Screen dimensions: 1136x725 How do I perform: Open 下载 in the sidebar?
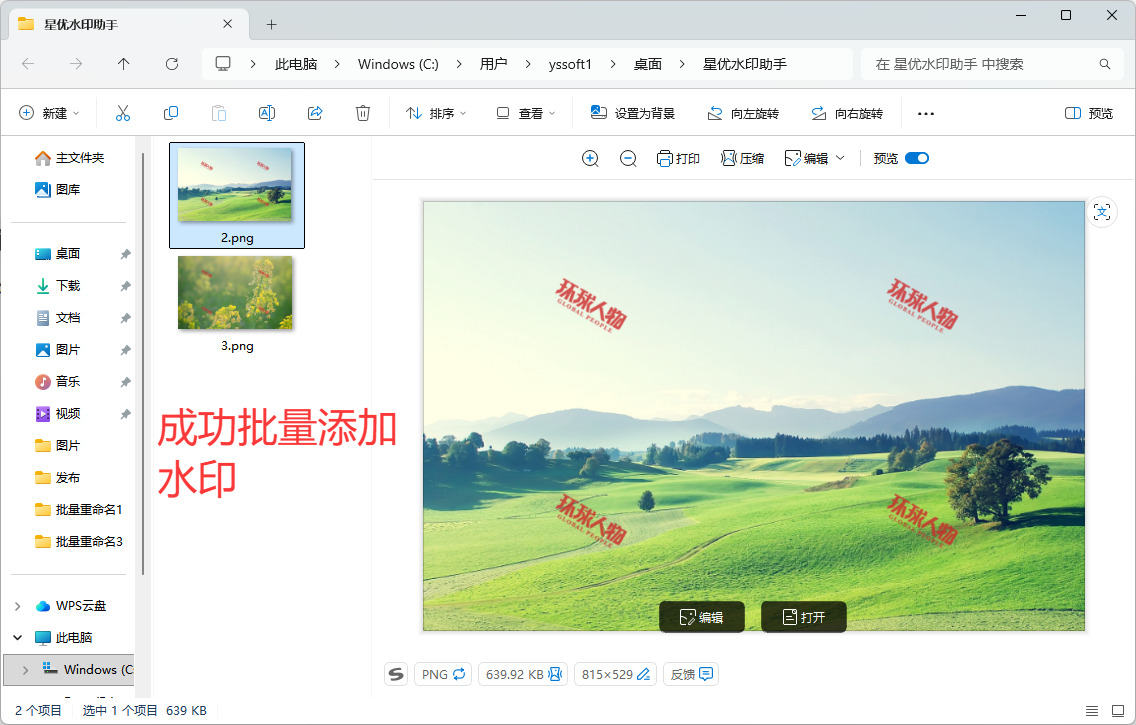pos(58,285)
